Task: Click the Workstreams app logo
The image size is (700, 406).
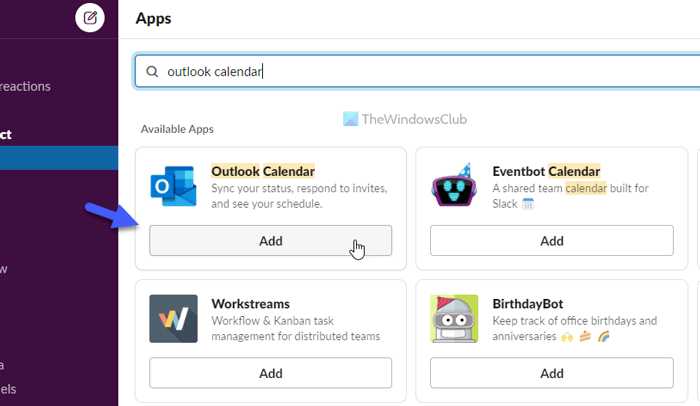Action: (x=171, y=318)
